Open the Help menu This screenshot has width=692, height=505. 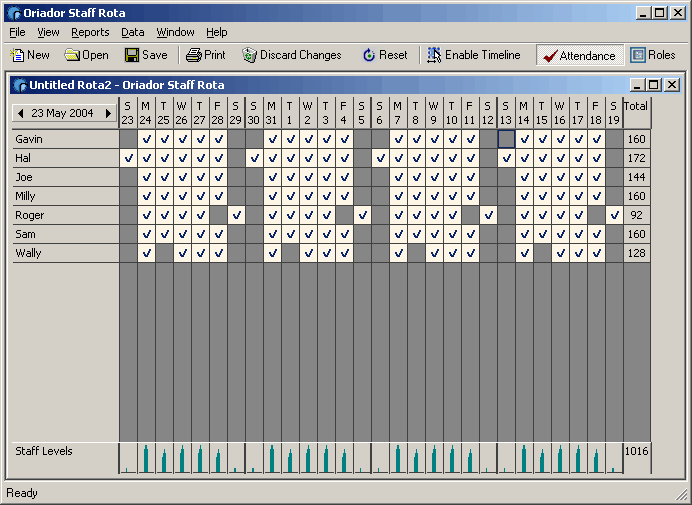tap(217, 32)
